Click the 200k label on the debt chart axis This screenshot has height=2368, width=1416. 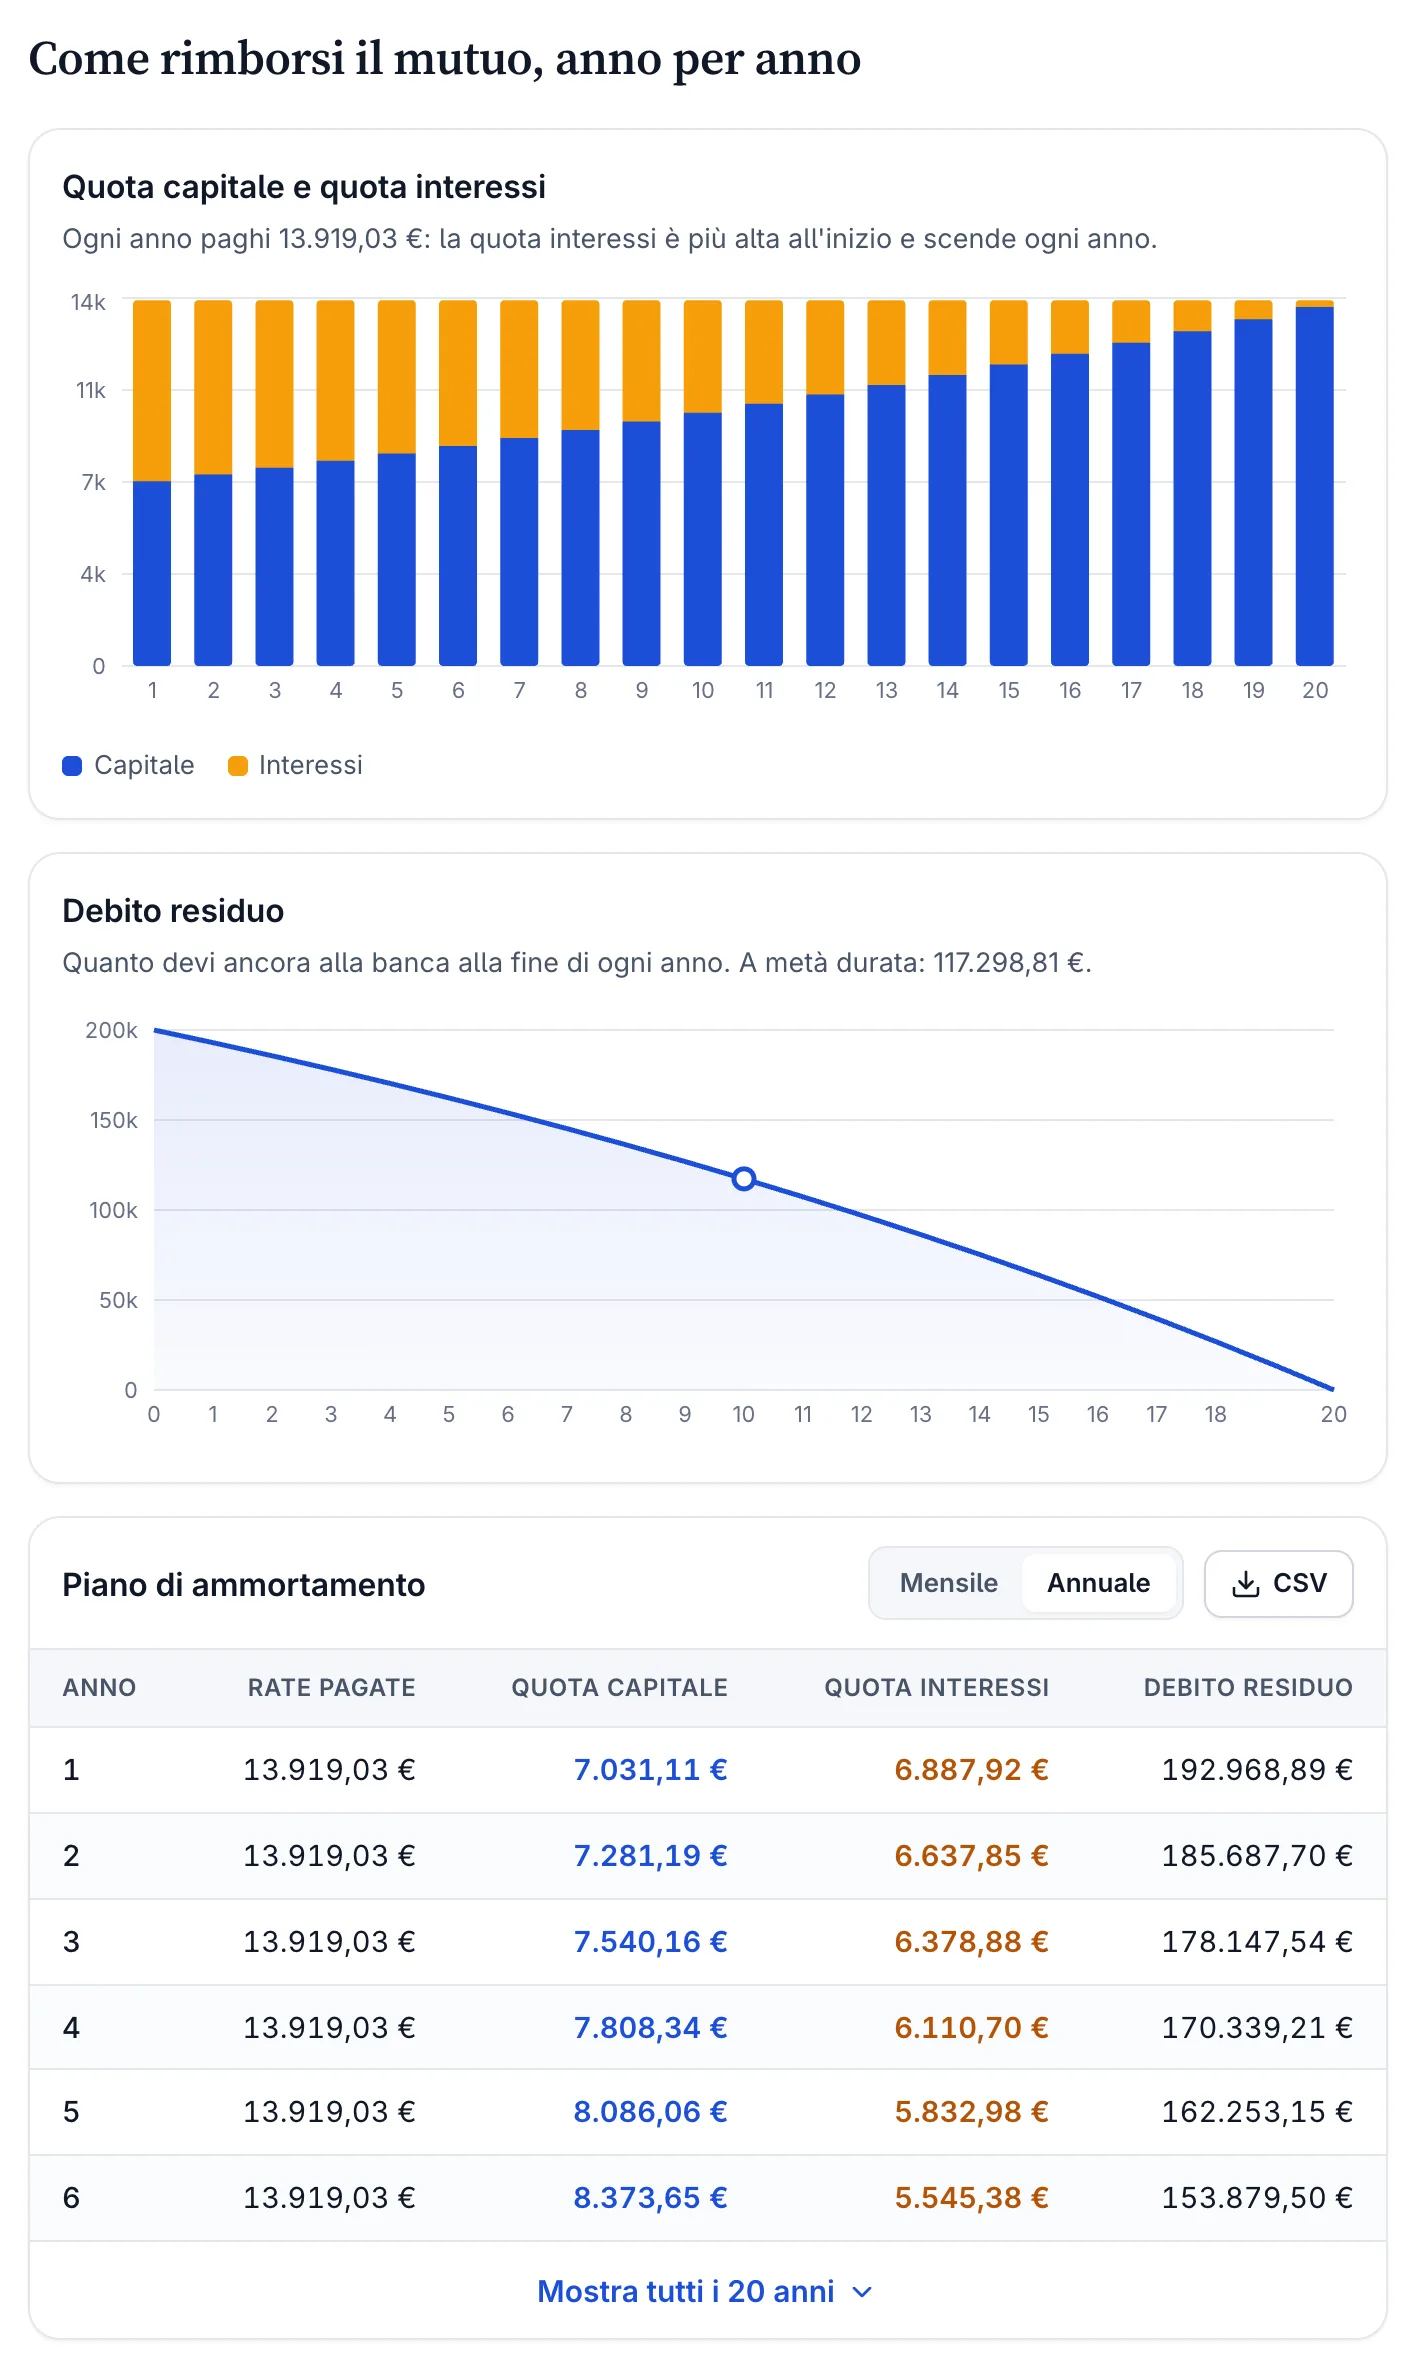click(111, 1031)
